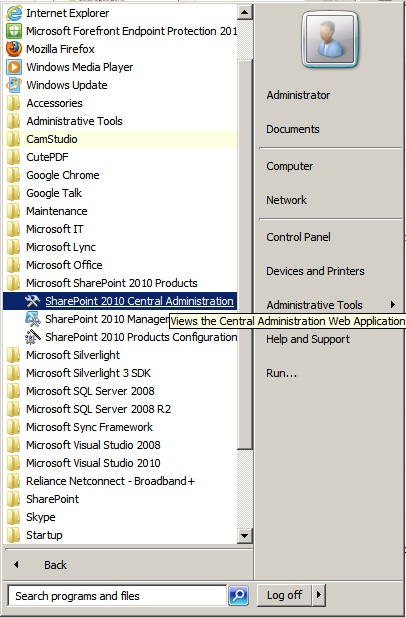Image resolution: width=406 pixels, height=618 pixels.
Task: Select Reliance Netconnect - Broadband+ folder
Action: pyautogui.click(x=120, y=481)
